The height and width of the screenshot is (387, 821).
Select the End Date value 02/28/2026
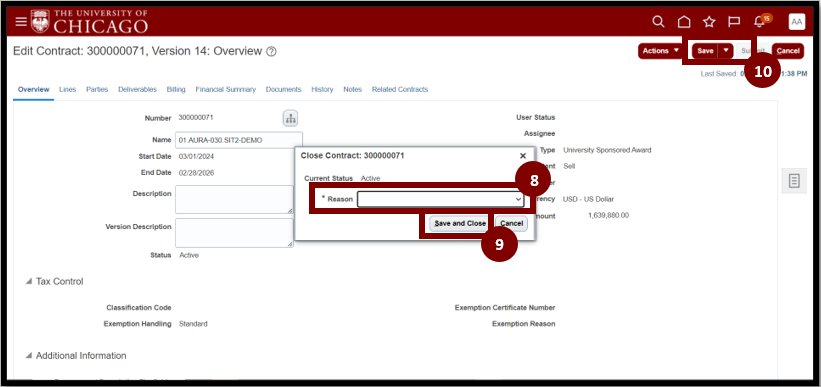pyautogui.click(x=196, y=173)
